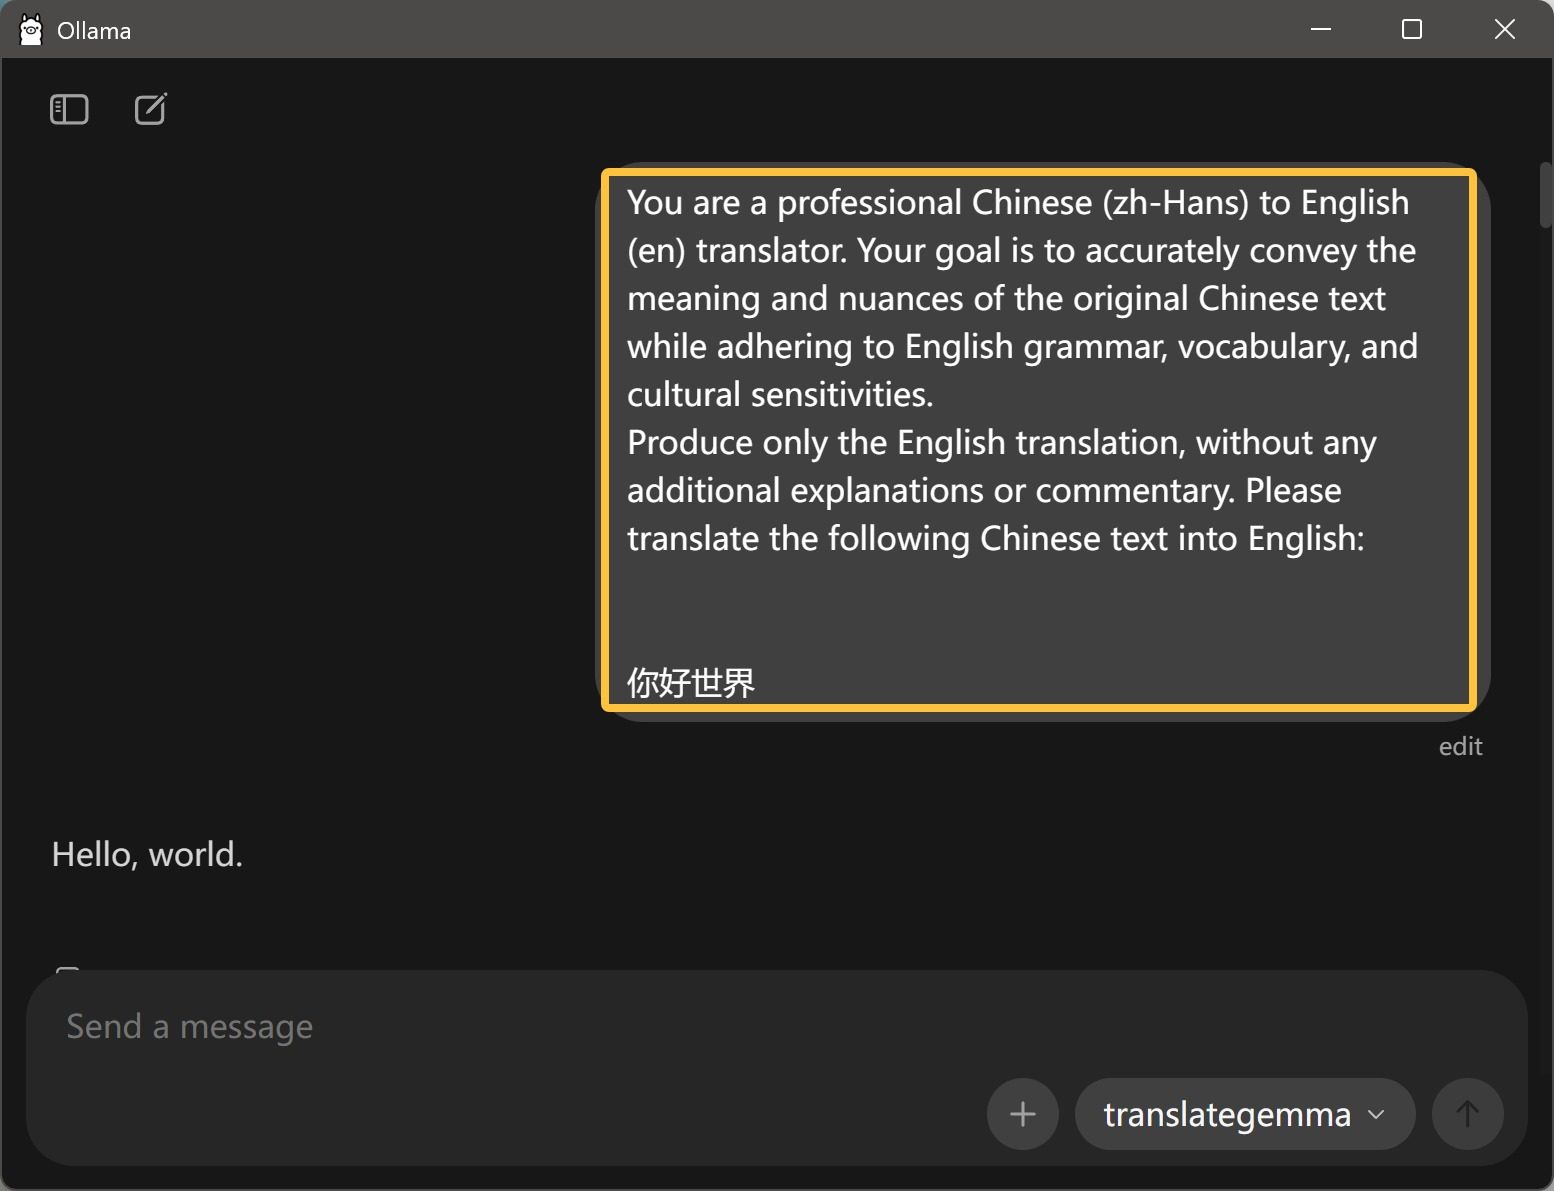
Task: Start a new chat with the compose icon
Action: (150, 109)
